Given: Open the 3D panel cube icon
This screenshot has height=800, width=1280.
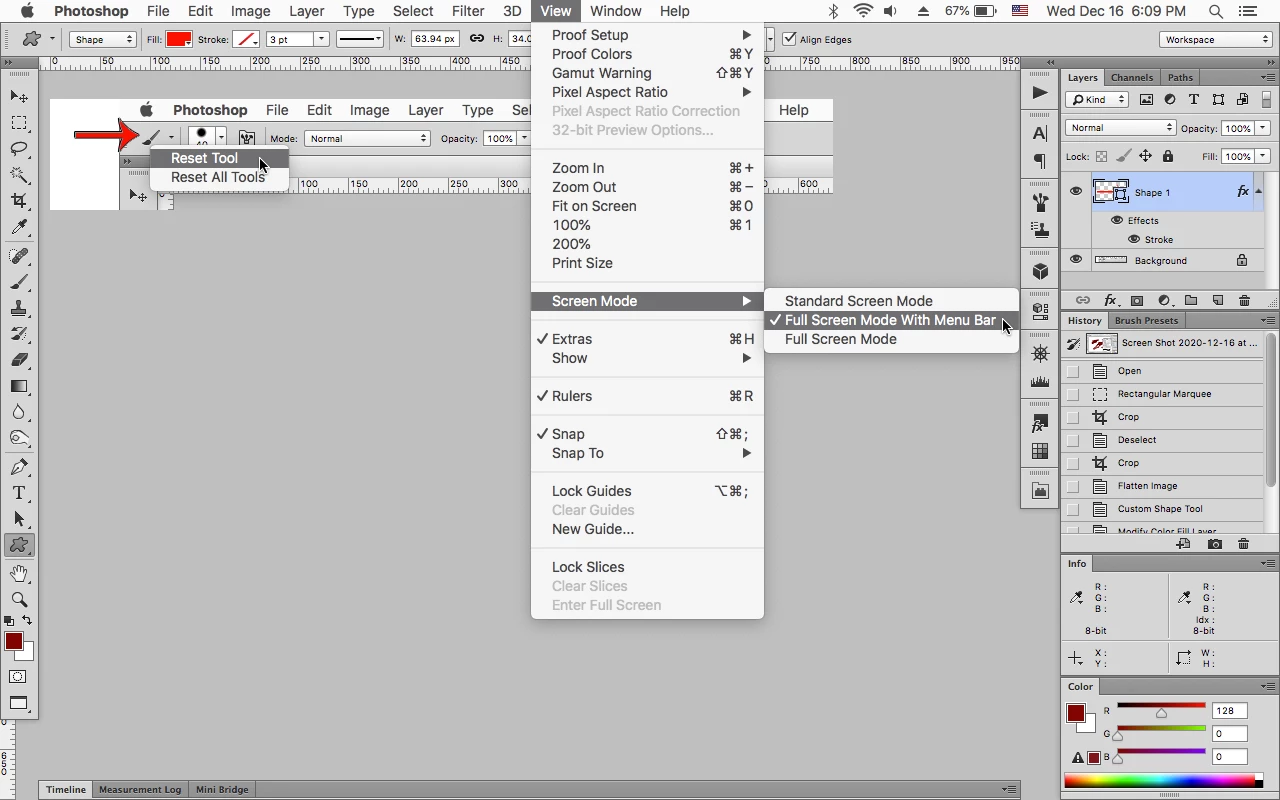Looking at the screenshot, I should pyautogui.click(x=1040, y=272).
